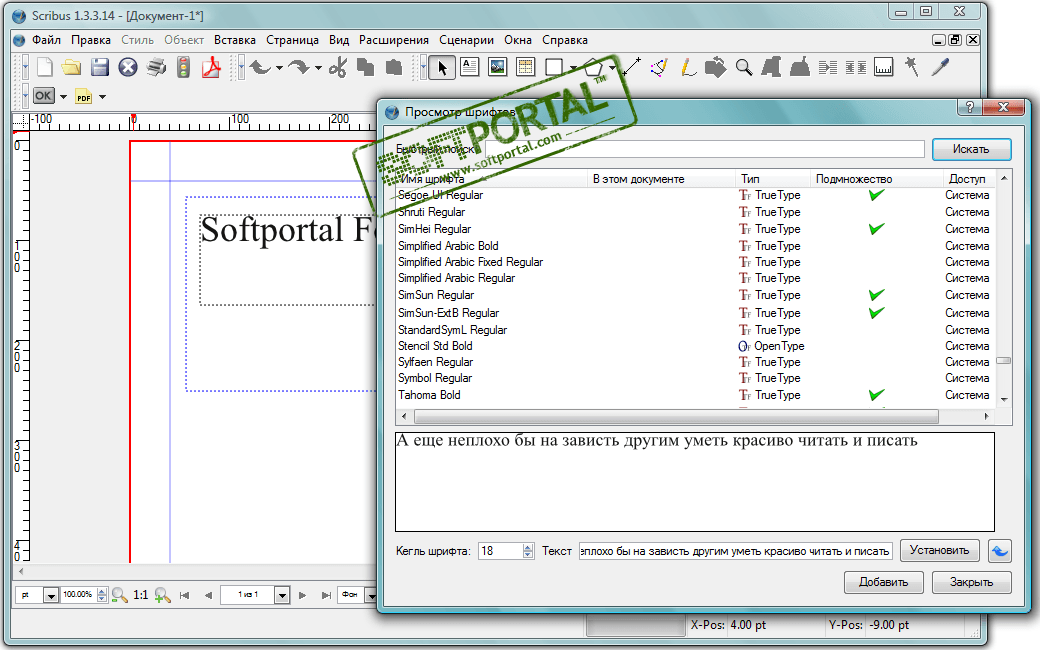Cut selection with the scissors icon
1040x650 pixels.
point(338,67)
